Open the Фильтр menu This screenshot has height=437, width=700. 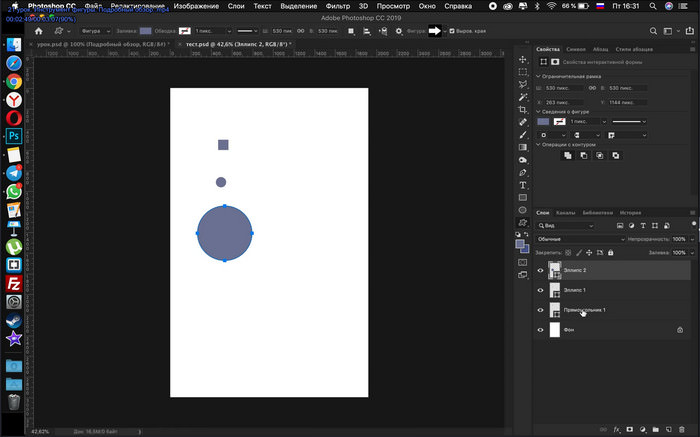[x=337, y=6]
